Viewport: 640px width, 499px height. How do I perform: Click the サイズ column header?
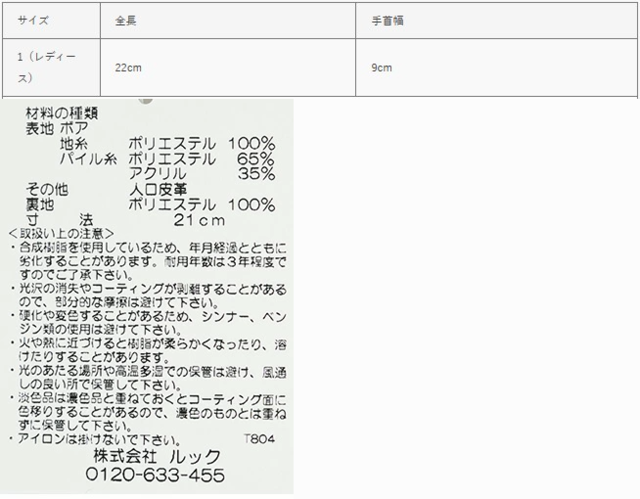(x=31, y=19)
